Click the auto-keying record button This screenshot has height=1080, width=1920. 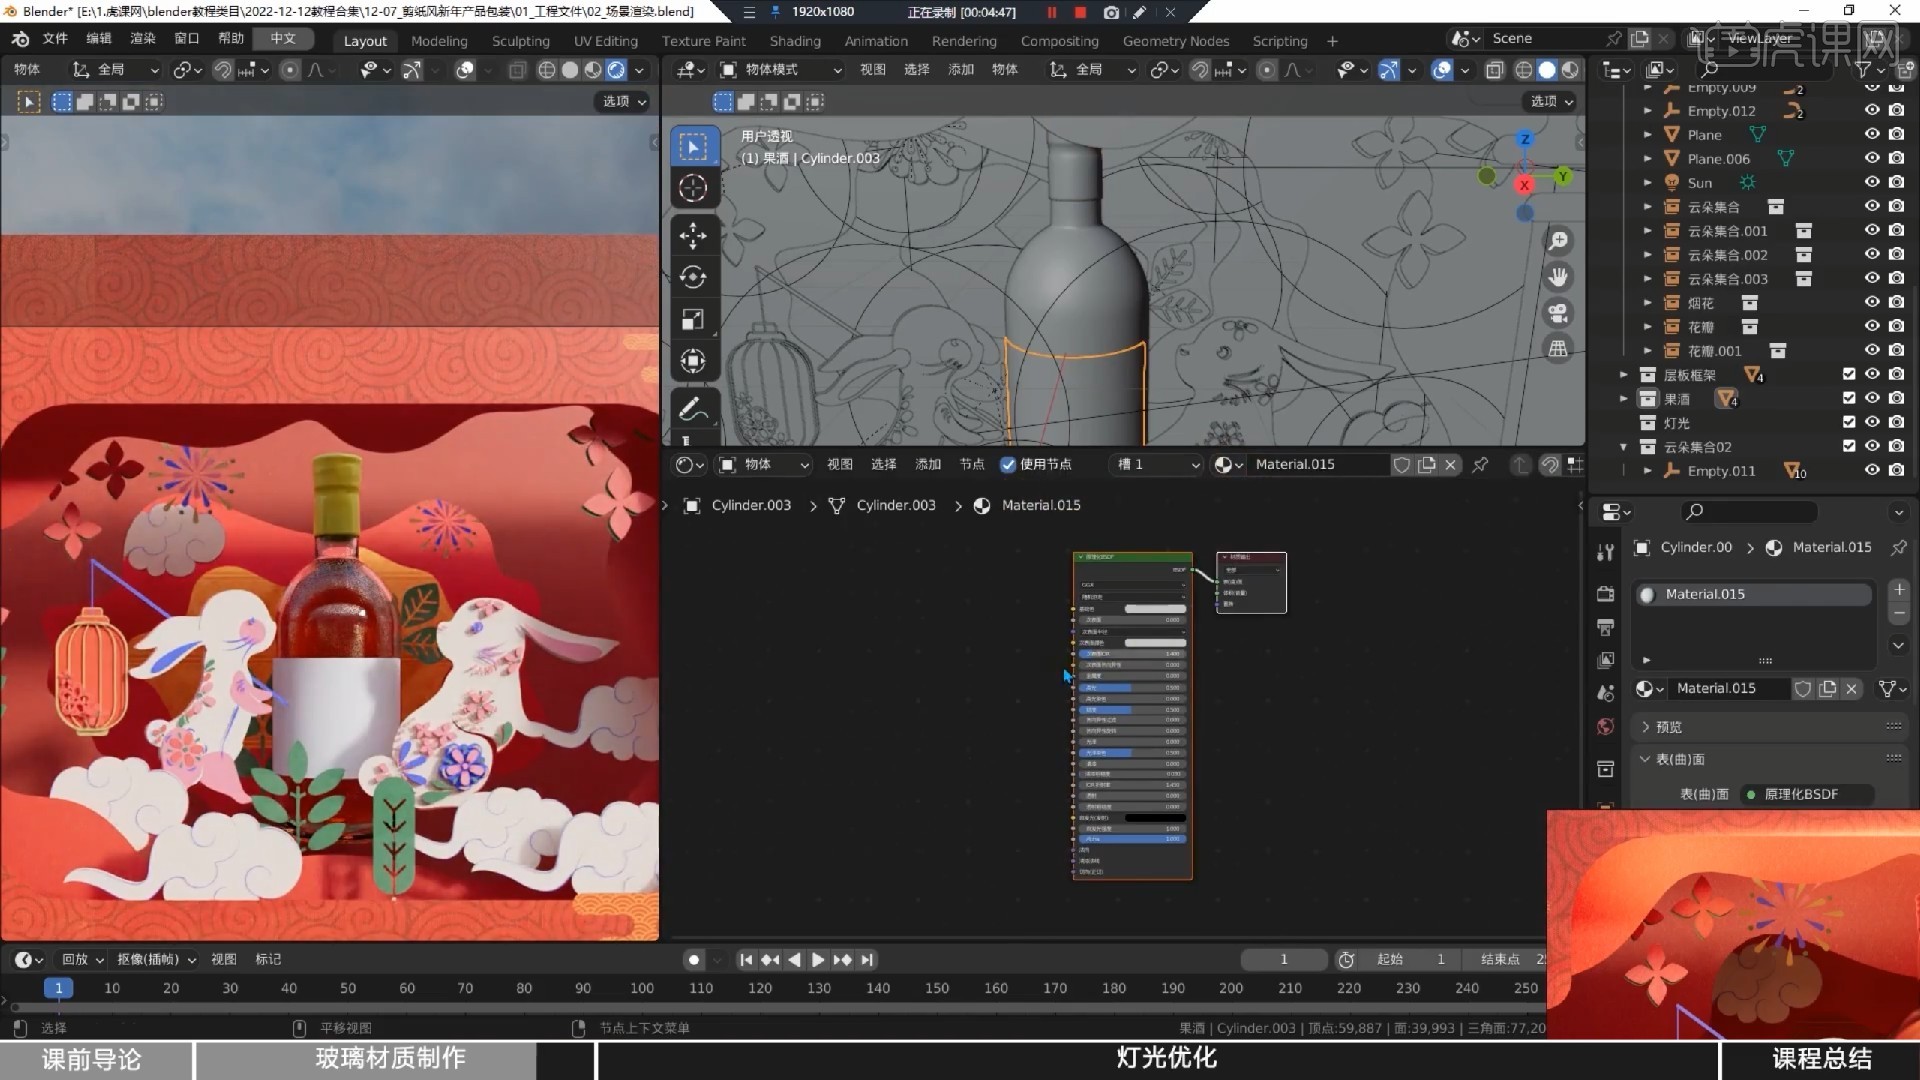tap(693, 959)
